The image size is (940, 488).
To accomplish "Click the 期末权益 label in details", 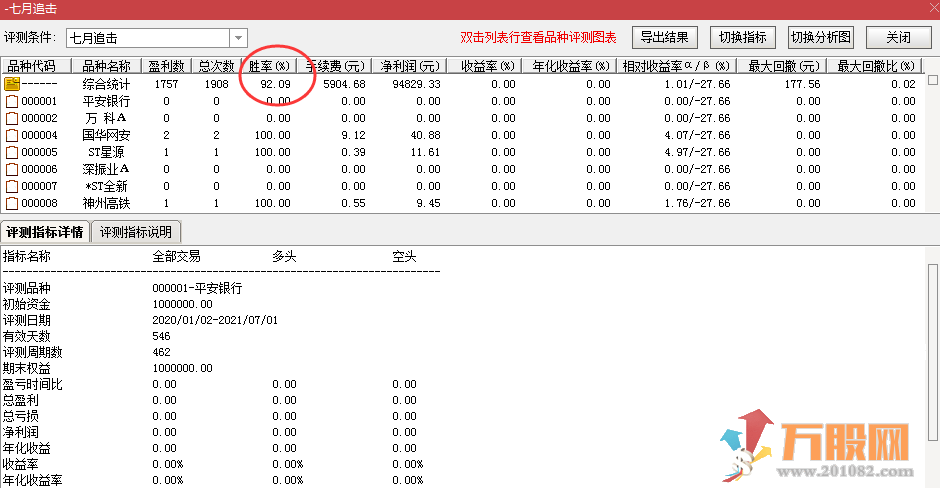I will click(26, 368).
